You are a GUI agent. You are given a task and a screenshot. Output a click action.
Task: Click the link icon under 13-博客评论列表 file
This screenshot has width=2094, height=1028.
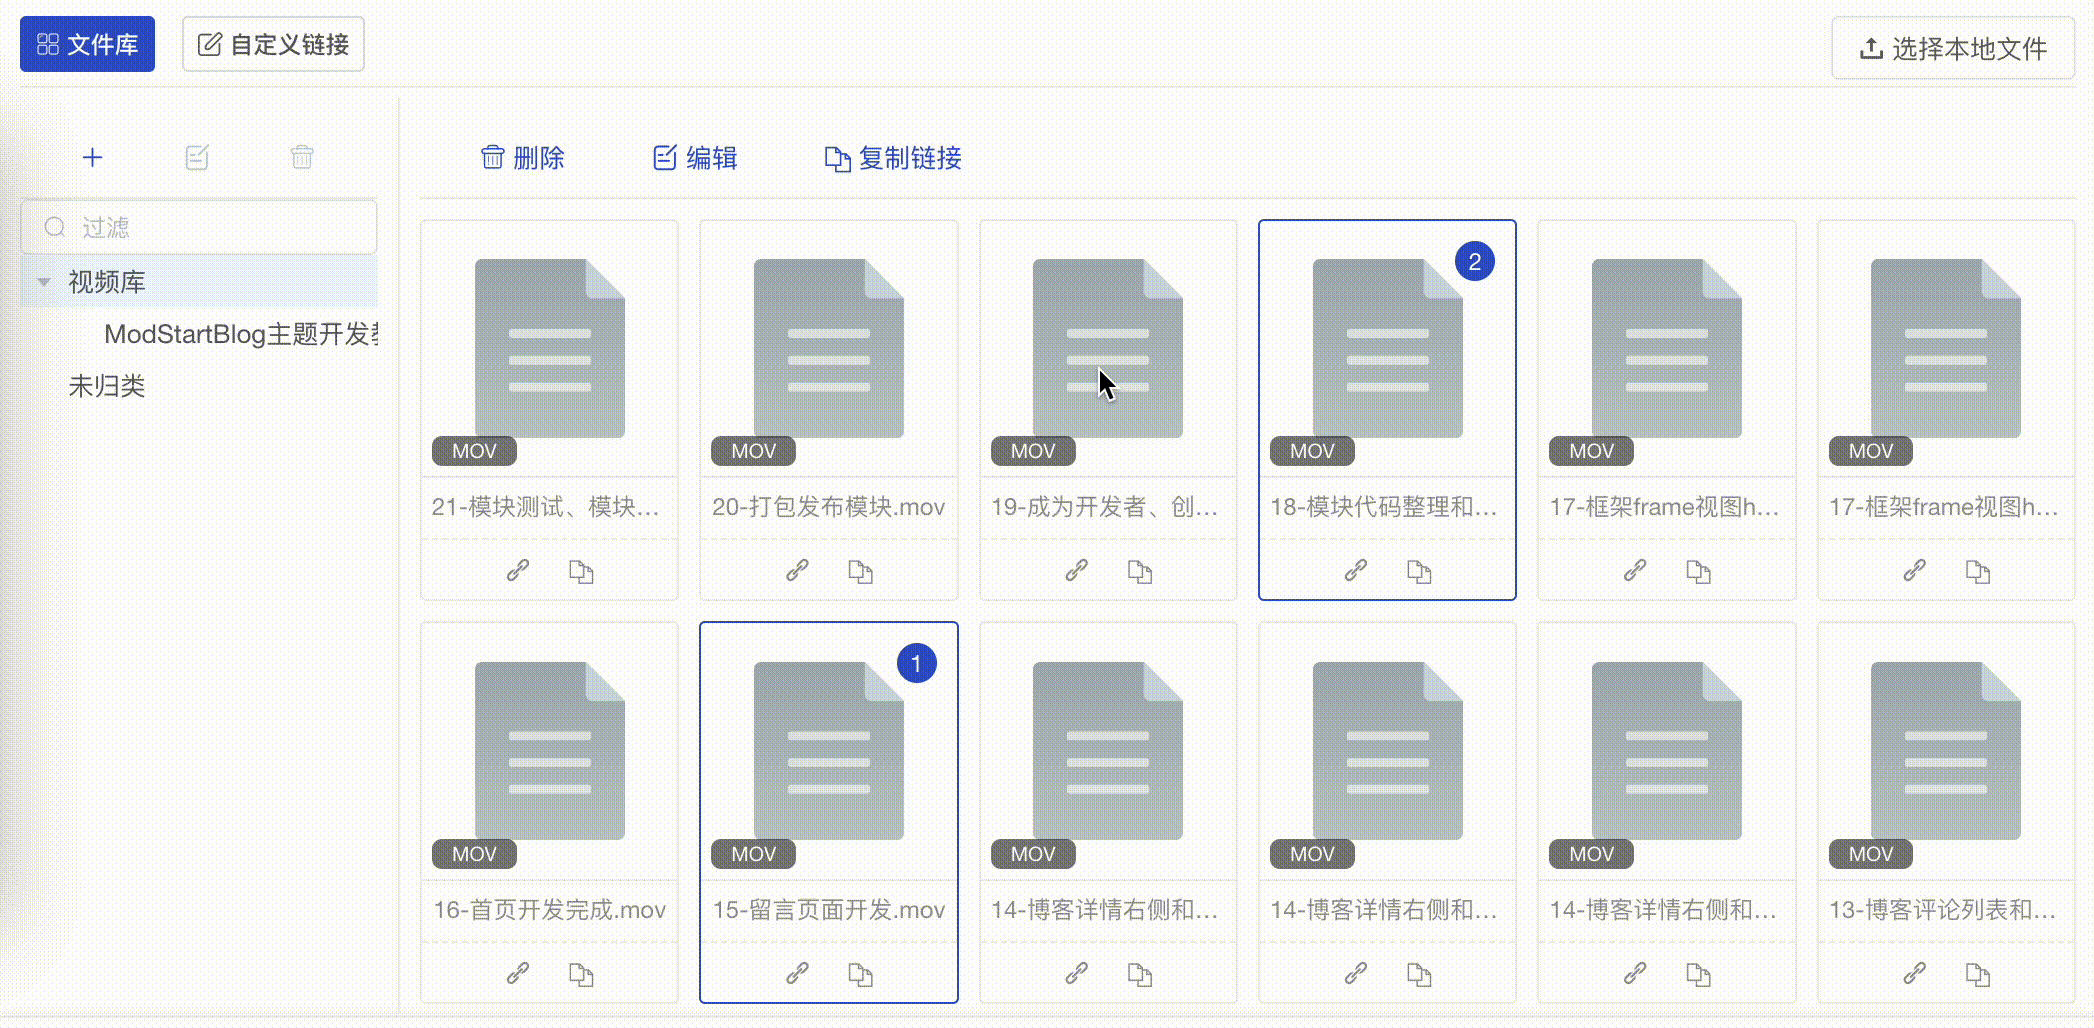(x=1915, y=973)
